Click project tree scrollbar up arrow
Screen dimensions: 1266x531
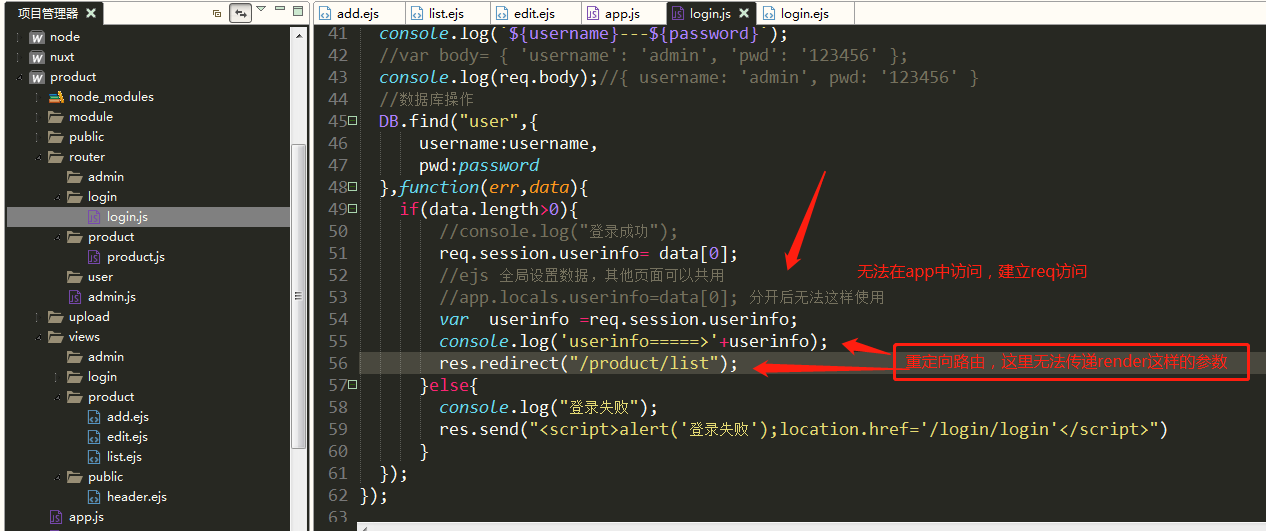299,34
